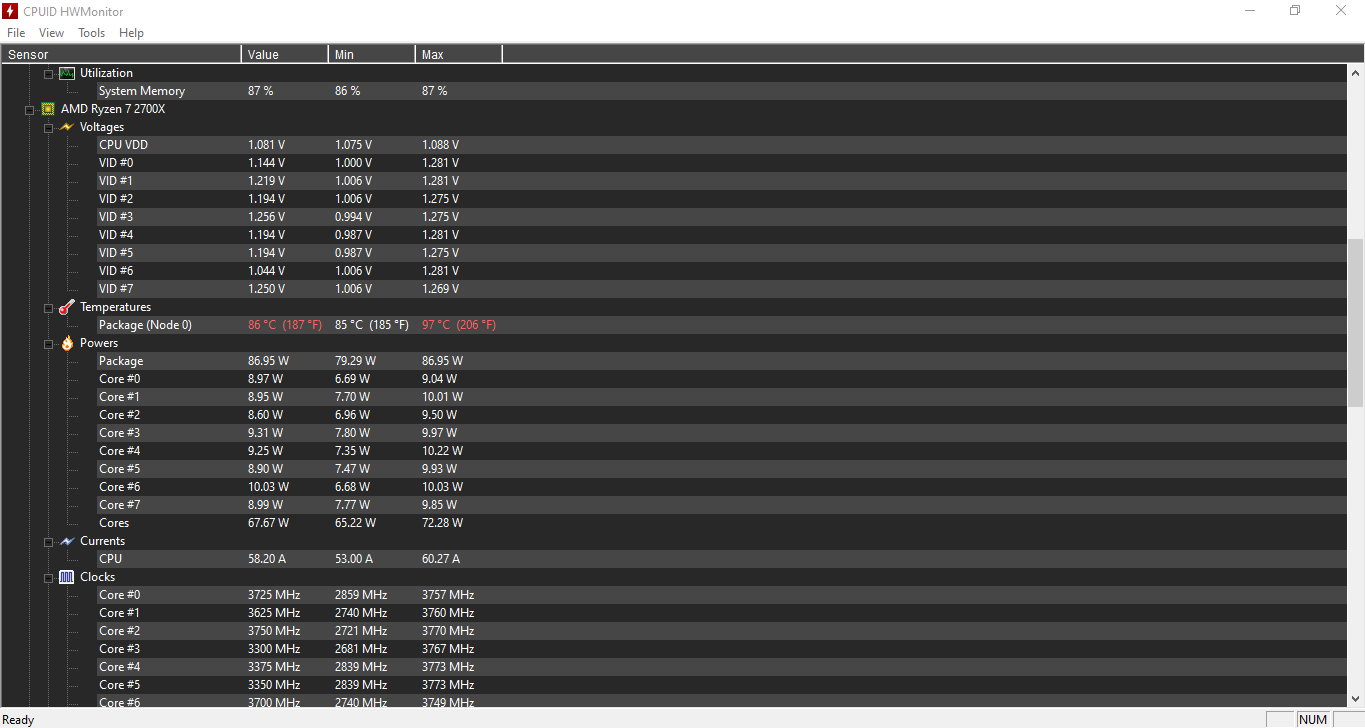Click the scrollbar up arrow
The height and width of the screenshot is (728, 1365).
pyautogui.click(x=1356, y=73)
